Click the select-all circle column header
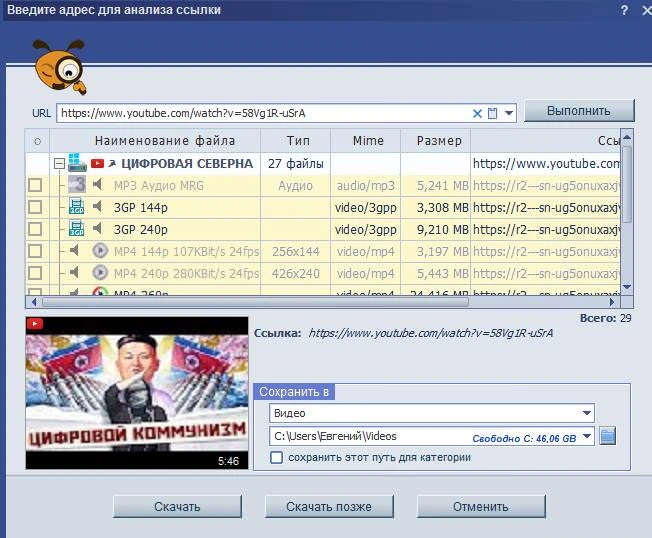The image size is (652, 538). [x=37, y=141]
